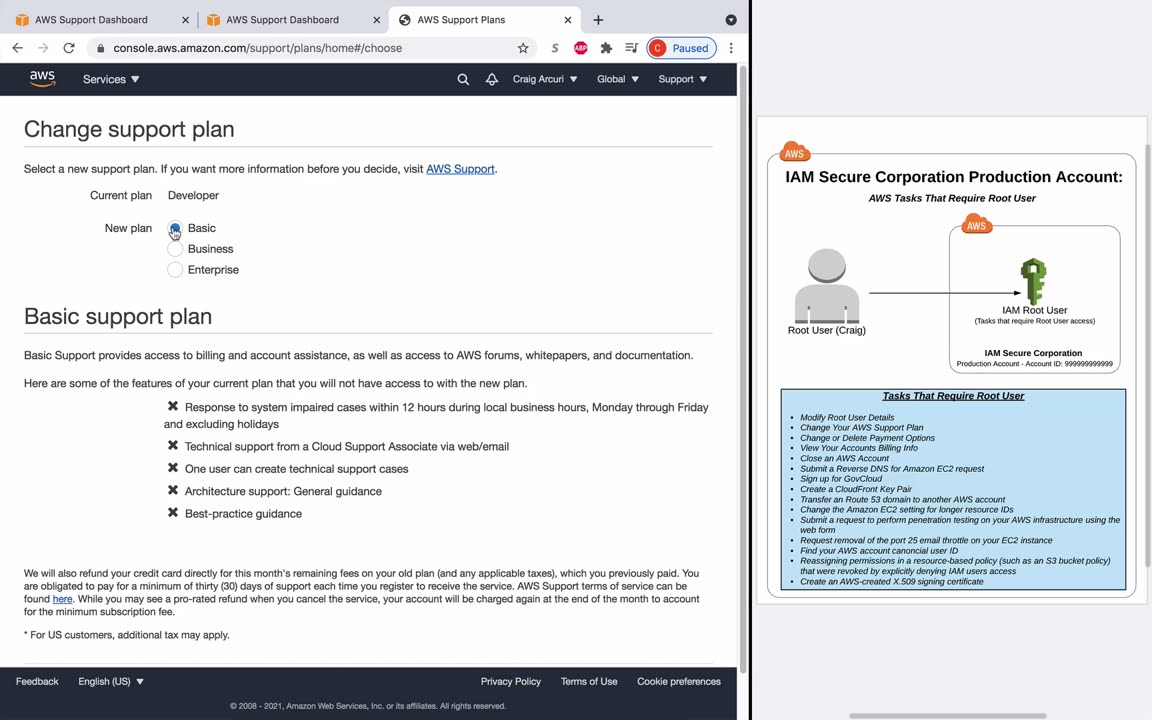Click 'Best-practice guidance' feature text
The image size is (1152, 720).
coord(243,514)
